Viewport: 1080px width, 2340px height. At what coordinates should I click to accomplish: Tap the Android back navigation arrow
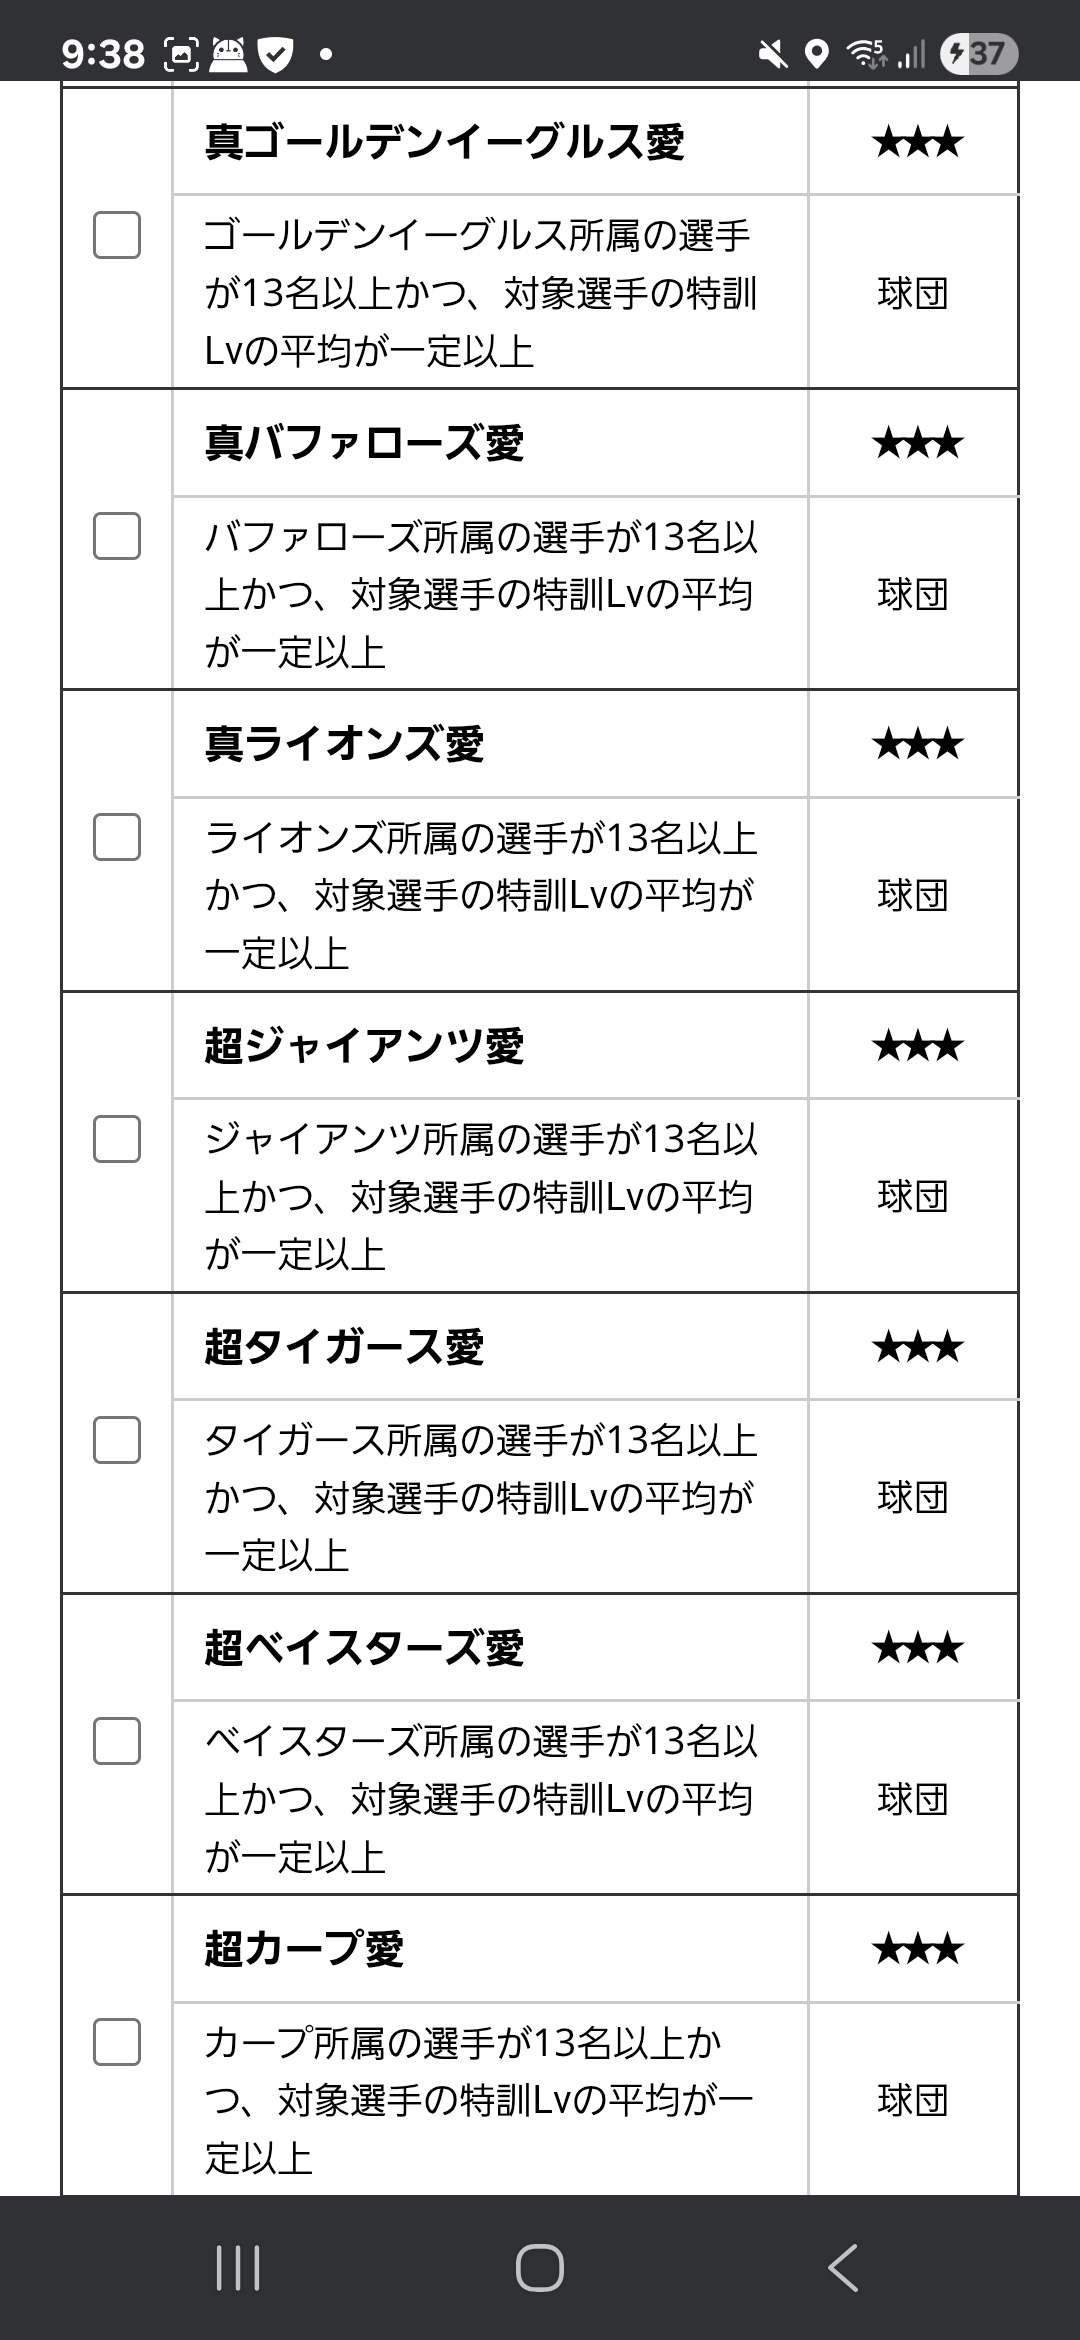point(843,2267)
